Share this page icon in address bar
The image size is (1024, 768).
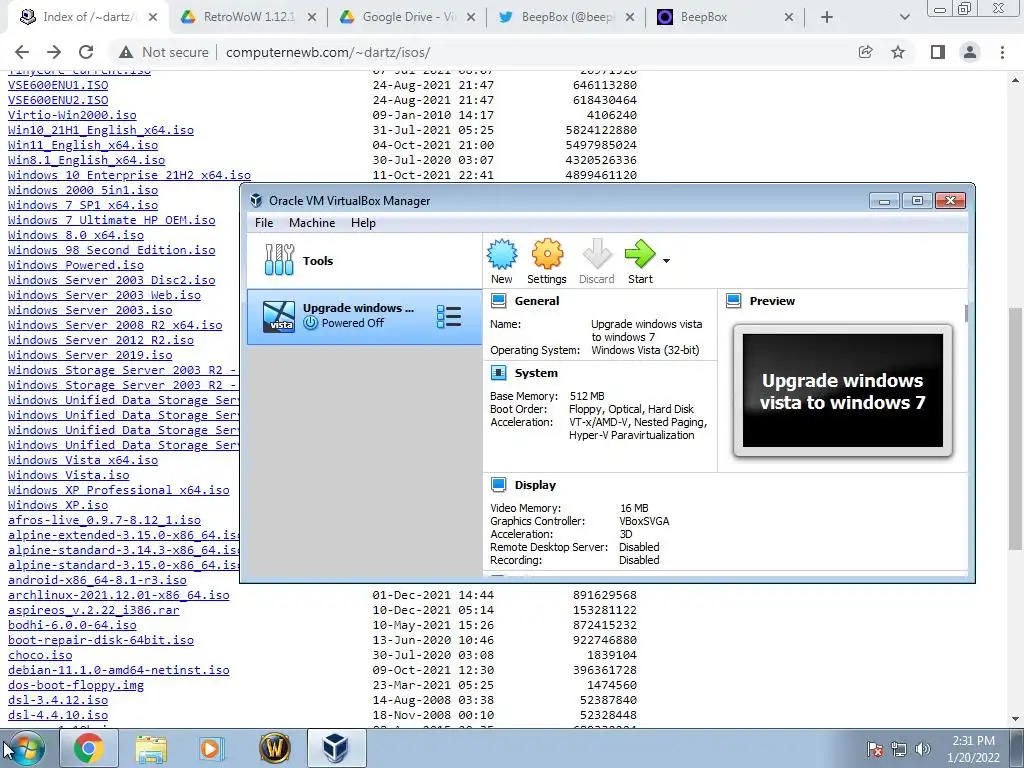pyautogui.click(x=865, y=52)
